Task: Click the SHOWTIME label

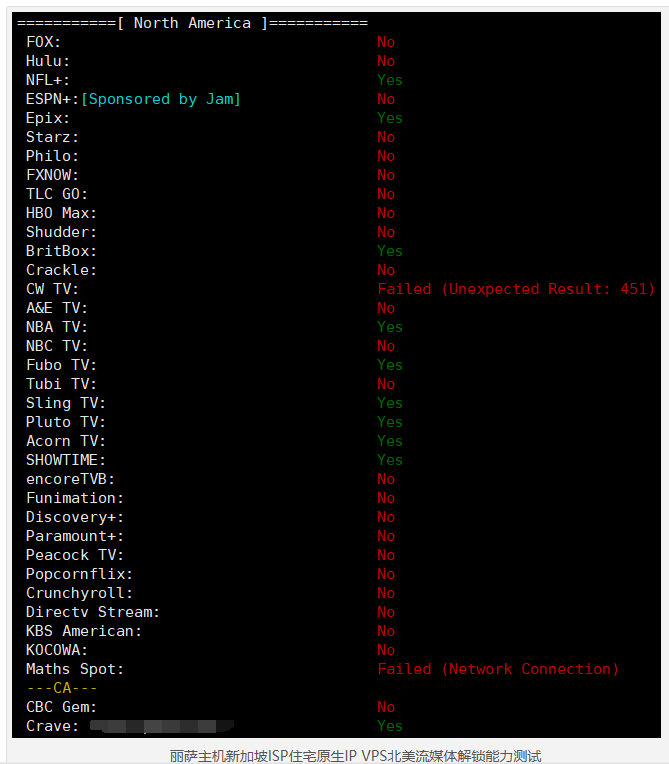Action: [66, 460]
